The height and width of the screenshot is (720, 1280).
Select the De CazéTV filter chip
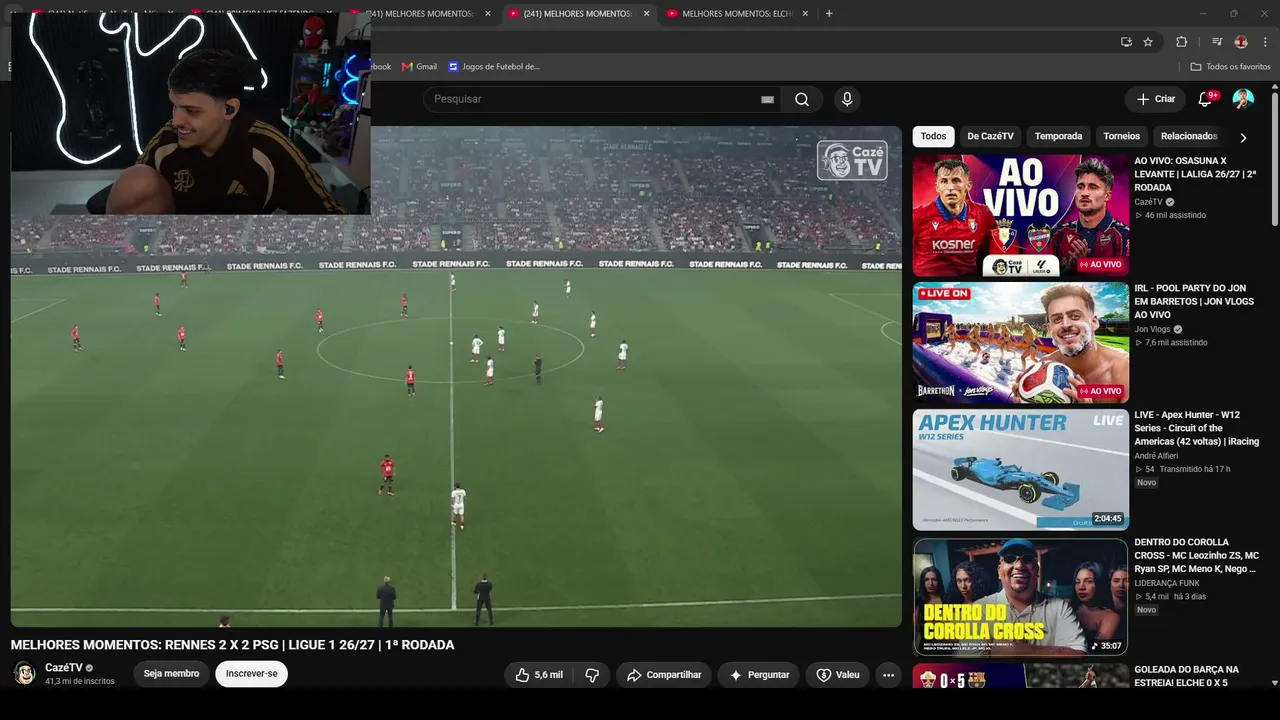pyautogui.click(x=990, y=136)
